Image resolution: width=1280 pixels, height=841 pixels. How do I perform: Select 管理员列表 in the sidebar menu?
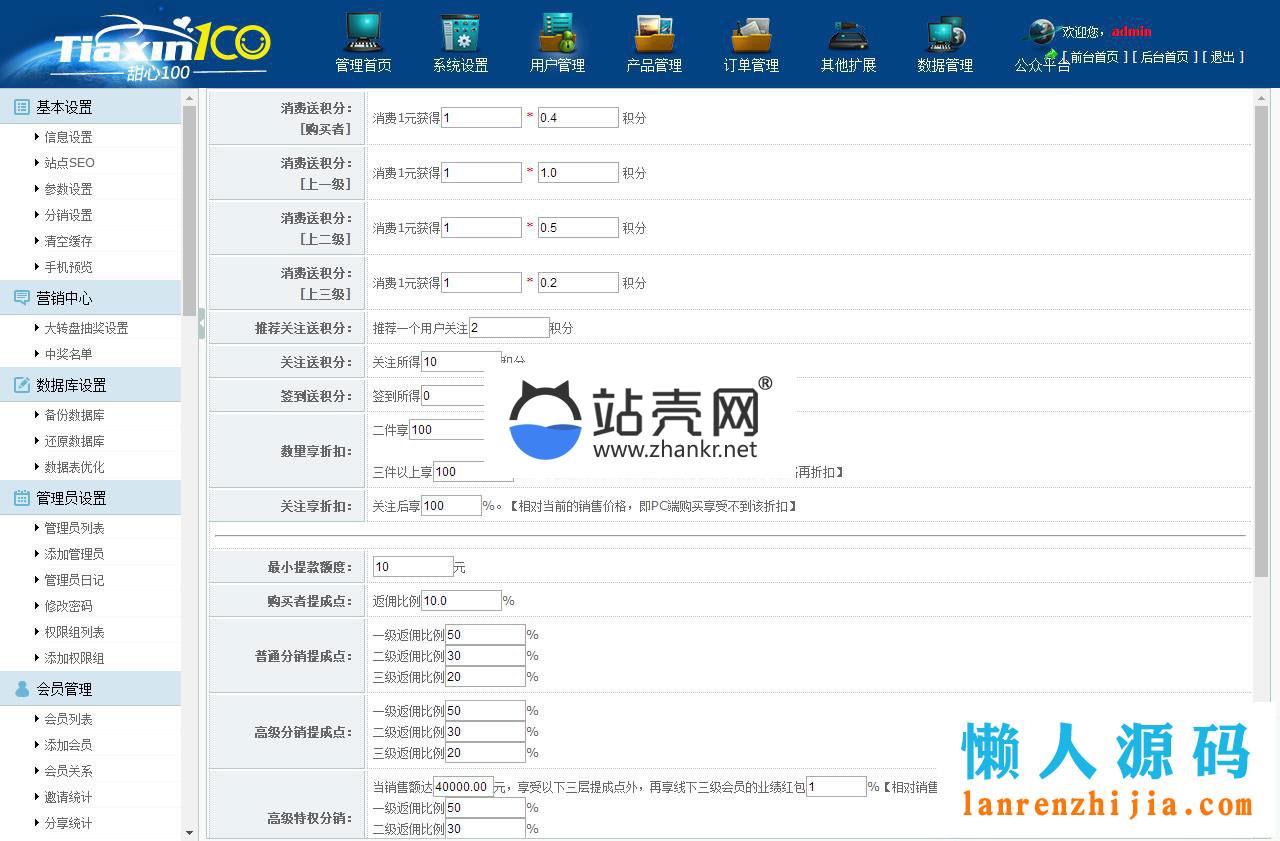[74, 528]
